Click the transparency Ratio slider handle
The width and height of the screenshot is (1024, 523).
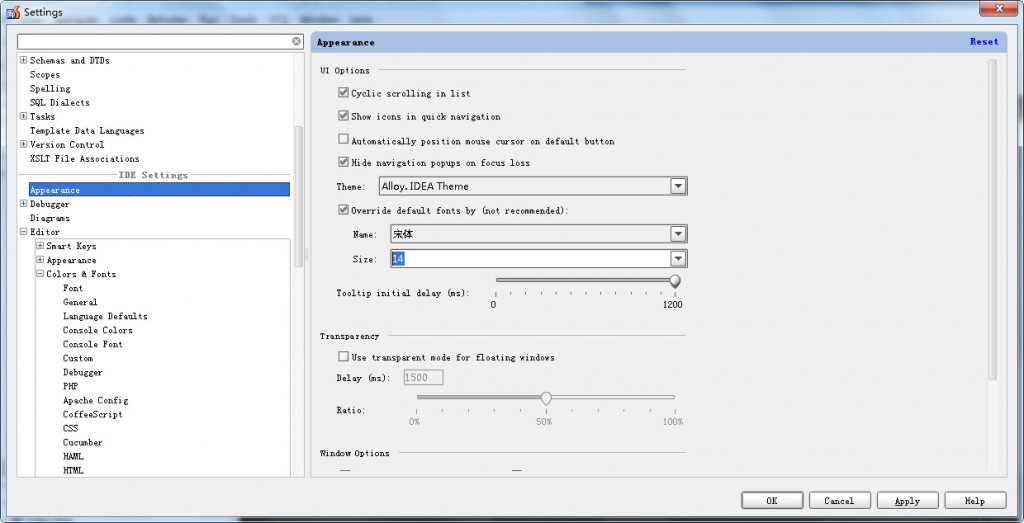[x=546, y=398]
